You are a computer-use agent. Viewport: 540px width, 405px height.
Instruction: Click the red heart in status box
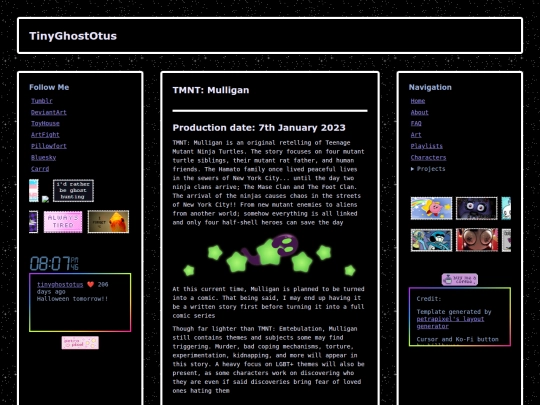[x=90, y=284]
